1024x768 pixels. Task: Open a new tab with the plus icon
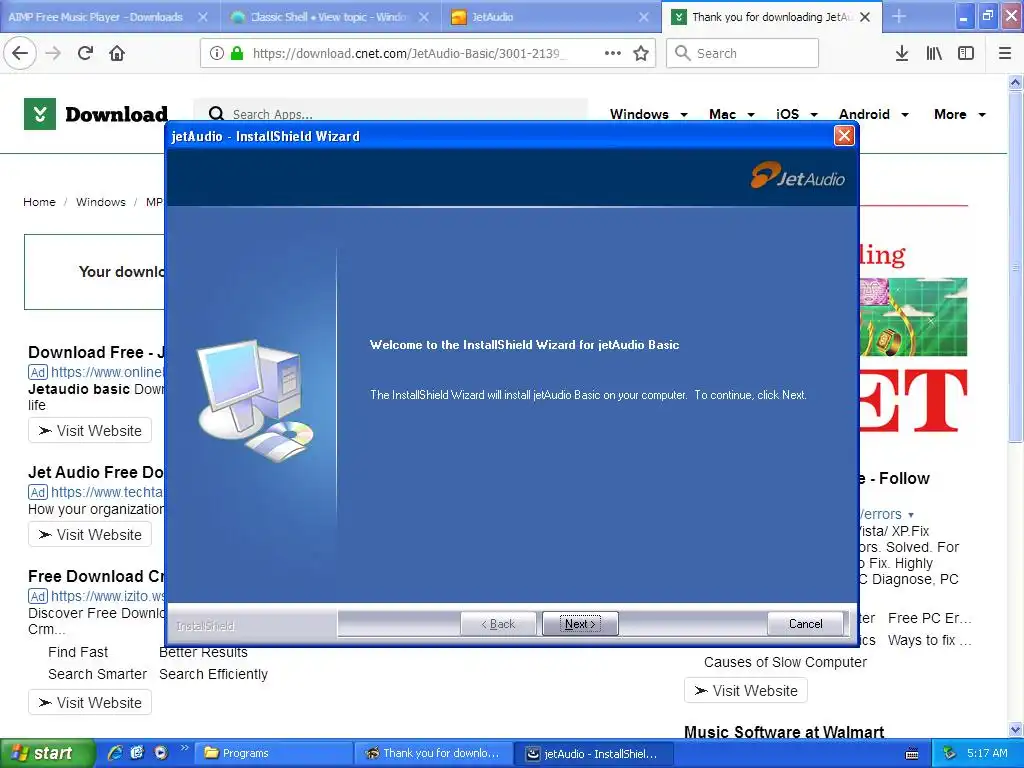click(x=899, y=16)
